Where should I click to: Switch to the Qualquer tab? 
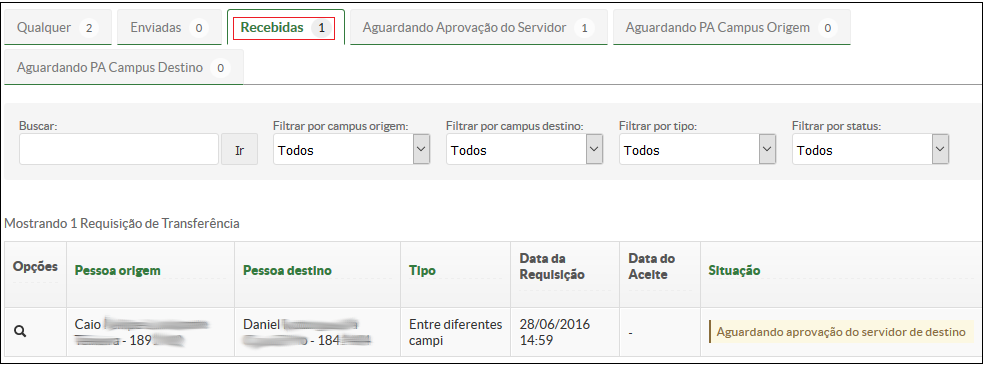[57, 28]
